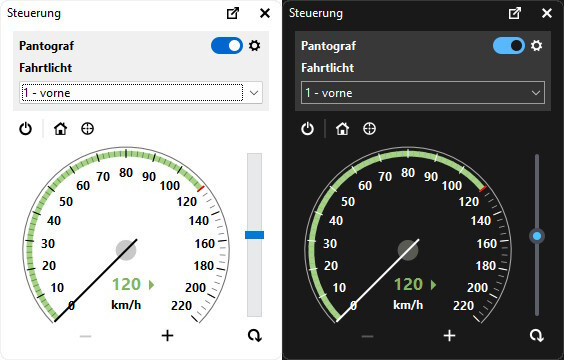Open Fahrtlicht dropdown in light panel

tap(141, 93)
